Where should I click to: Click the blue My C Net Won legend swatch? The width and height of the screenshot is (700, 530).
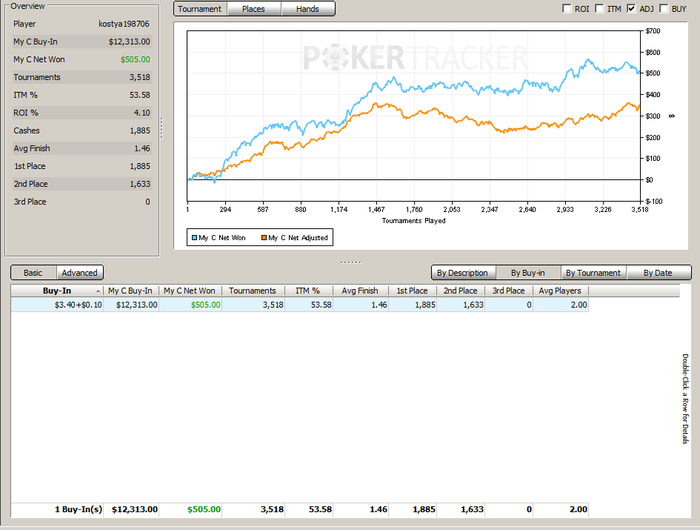pyautogui.click(x=195, y=238)
